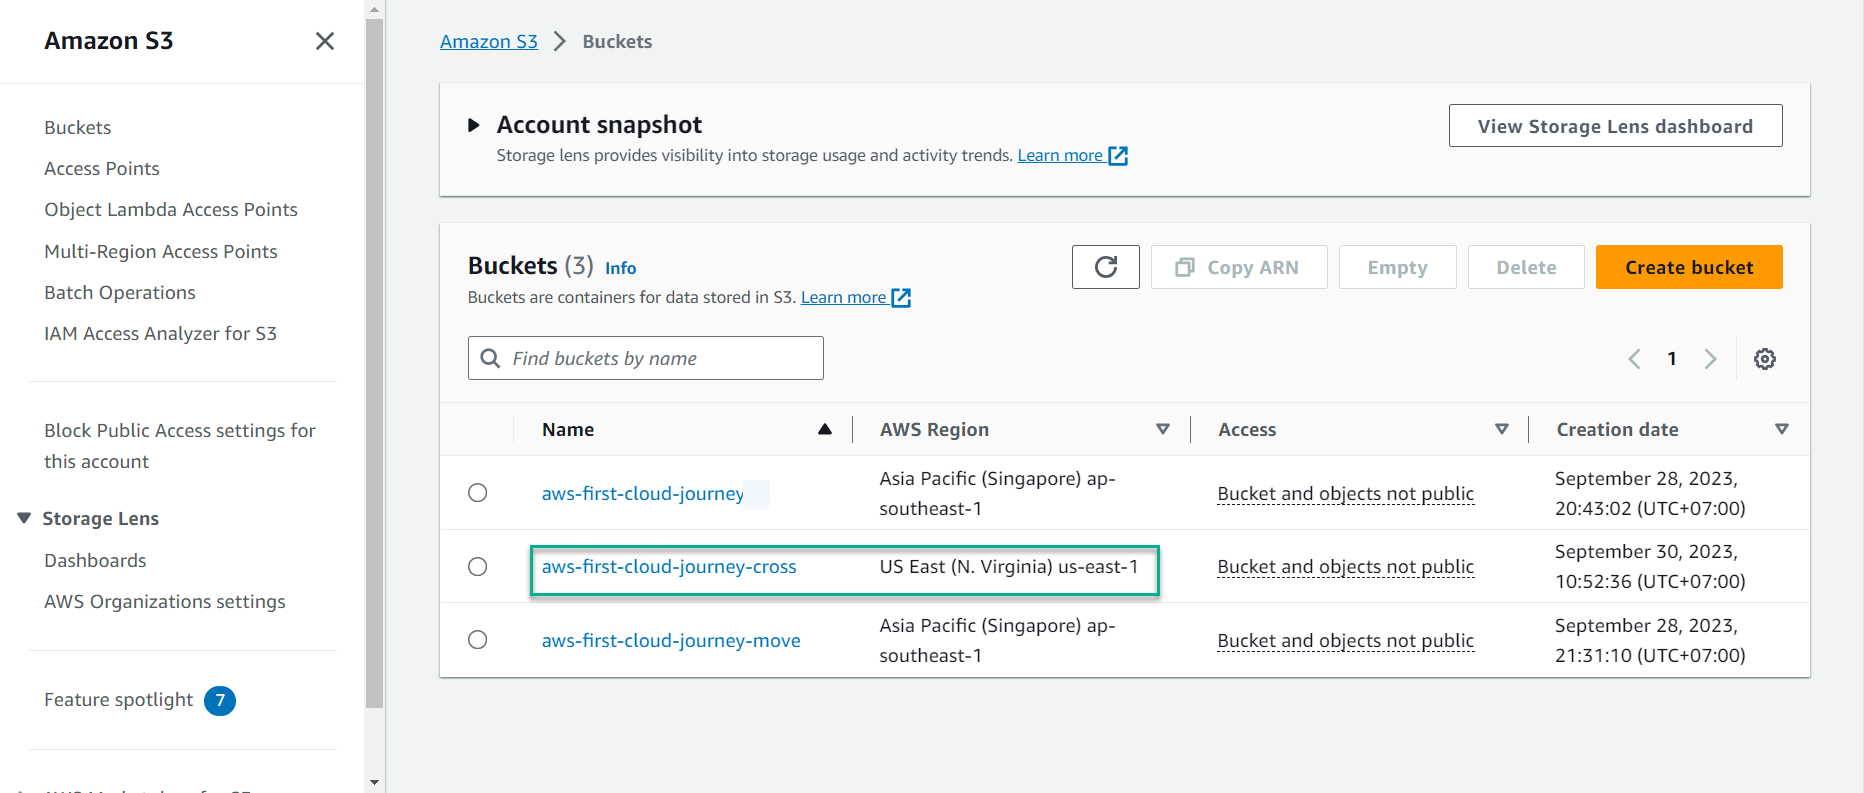
Task: Click 'US East (N. Virginia) us-east-1' cell
Action: pos(1009,567)
